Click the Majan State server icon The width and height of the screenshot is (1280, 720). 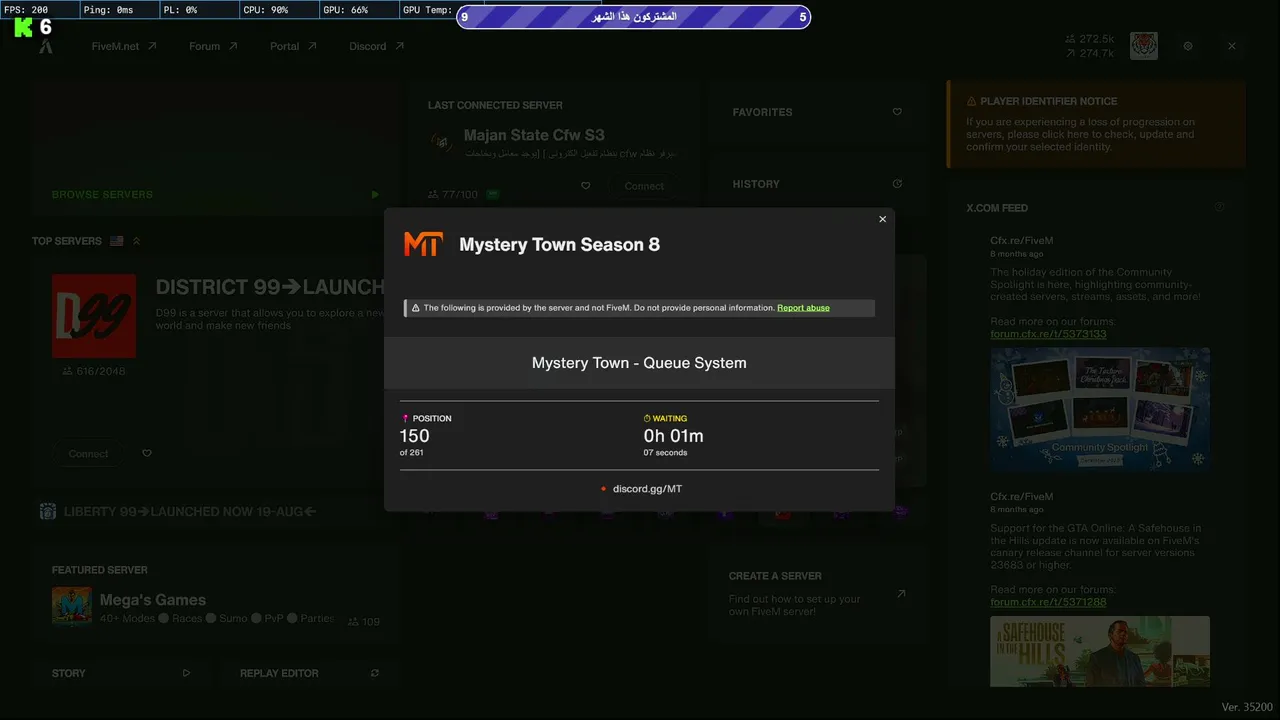pyautogui.click(x=441, y=142)
